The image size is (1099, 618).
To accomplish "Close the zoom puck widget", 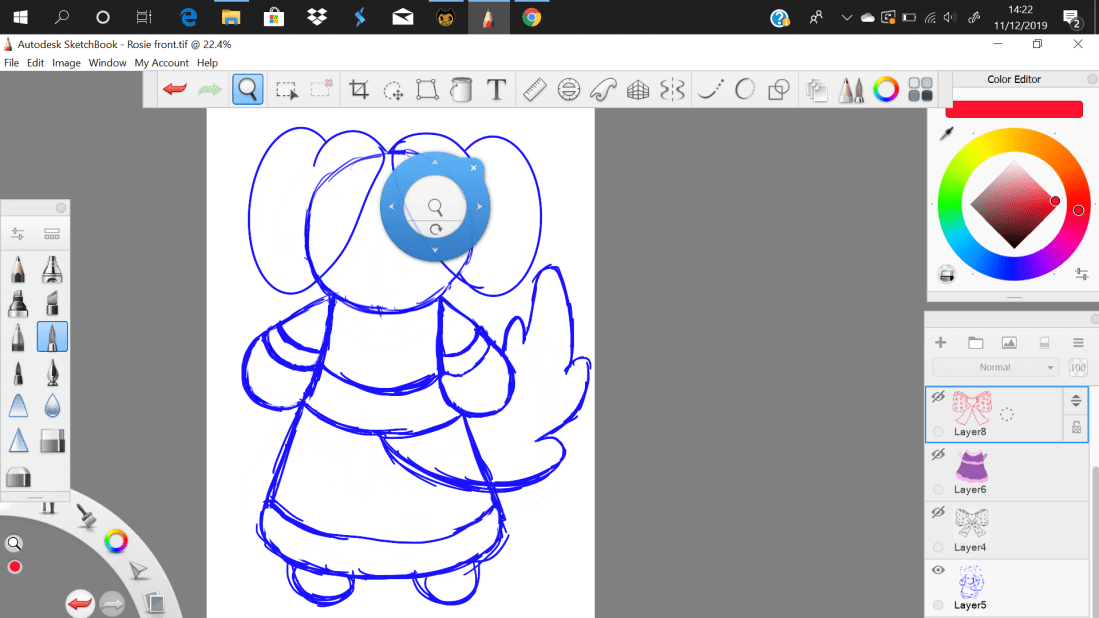I will click(x=474, y=168).
